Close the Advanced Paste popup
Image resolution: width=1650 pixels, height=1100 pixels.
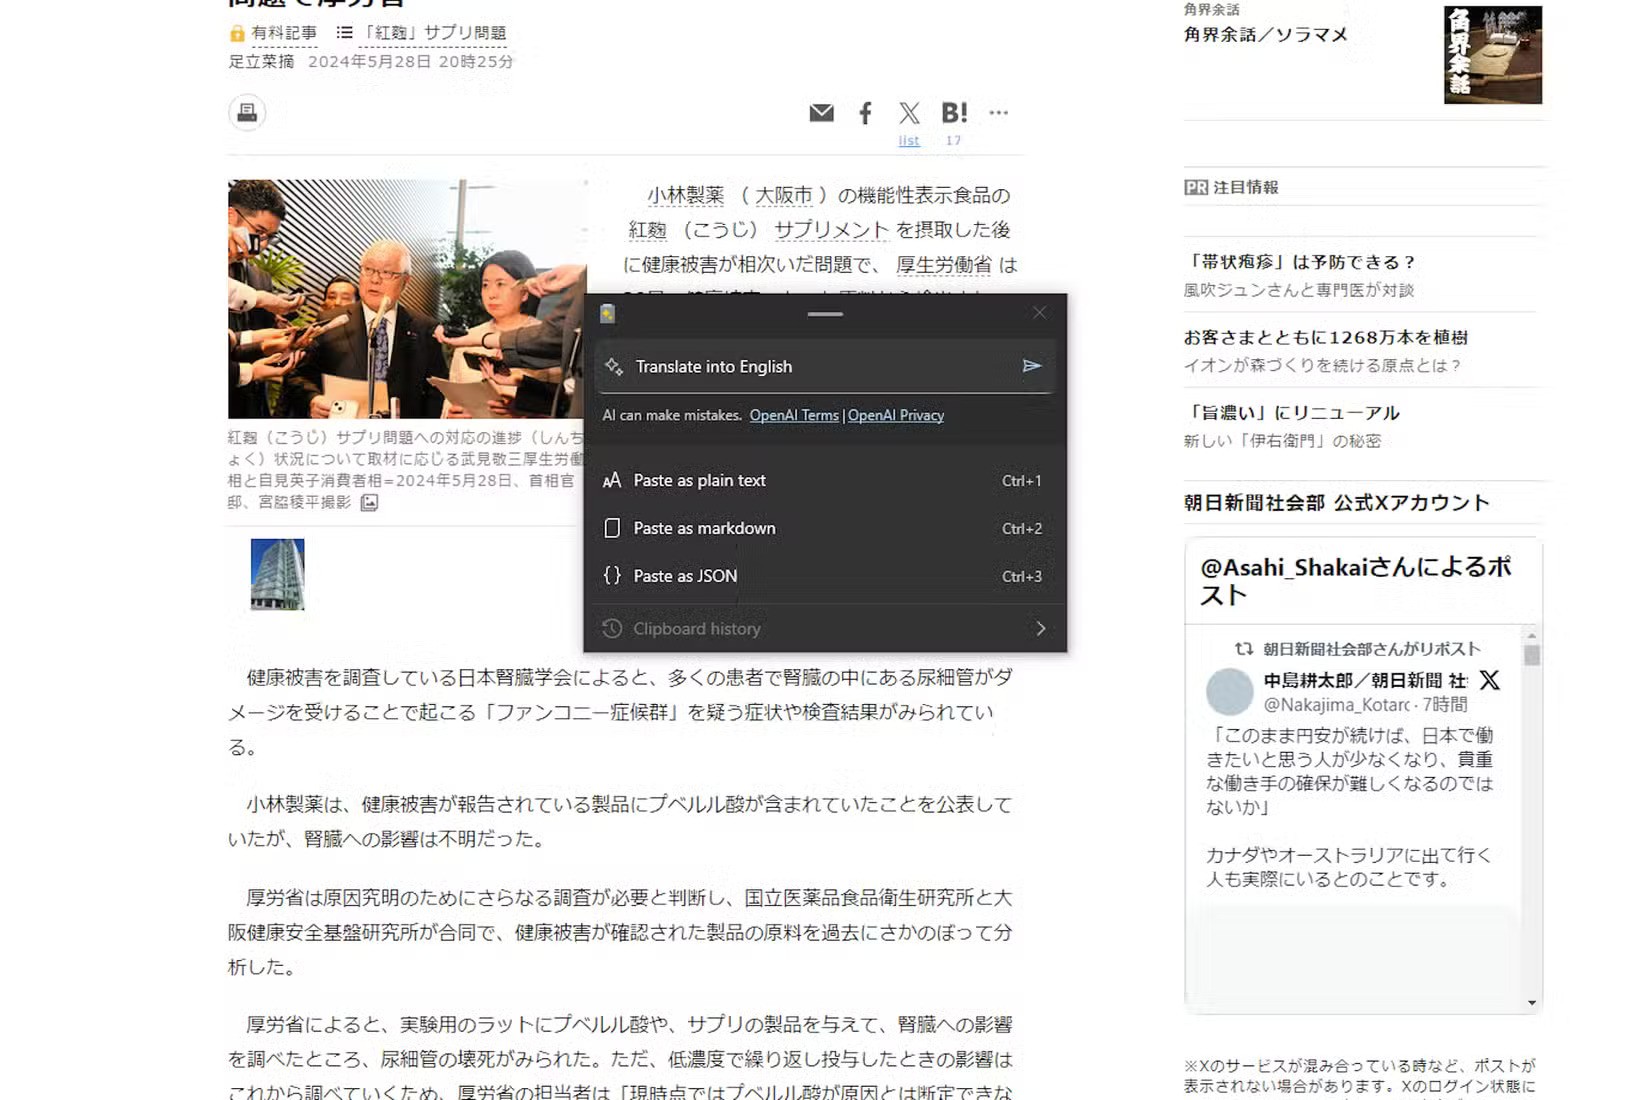[x=1039, y=313]
